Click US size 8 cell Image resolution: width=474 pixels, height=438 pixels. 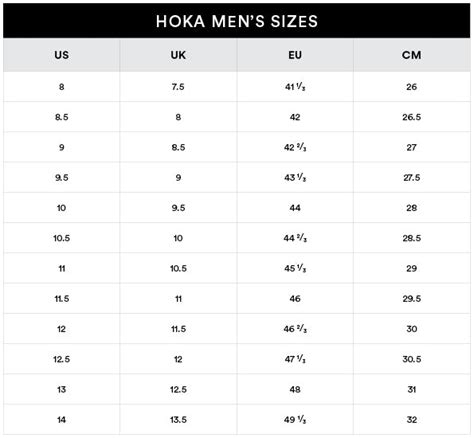pyautogui.click(x=61, y=87)
